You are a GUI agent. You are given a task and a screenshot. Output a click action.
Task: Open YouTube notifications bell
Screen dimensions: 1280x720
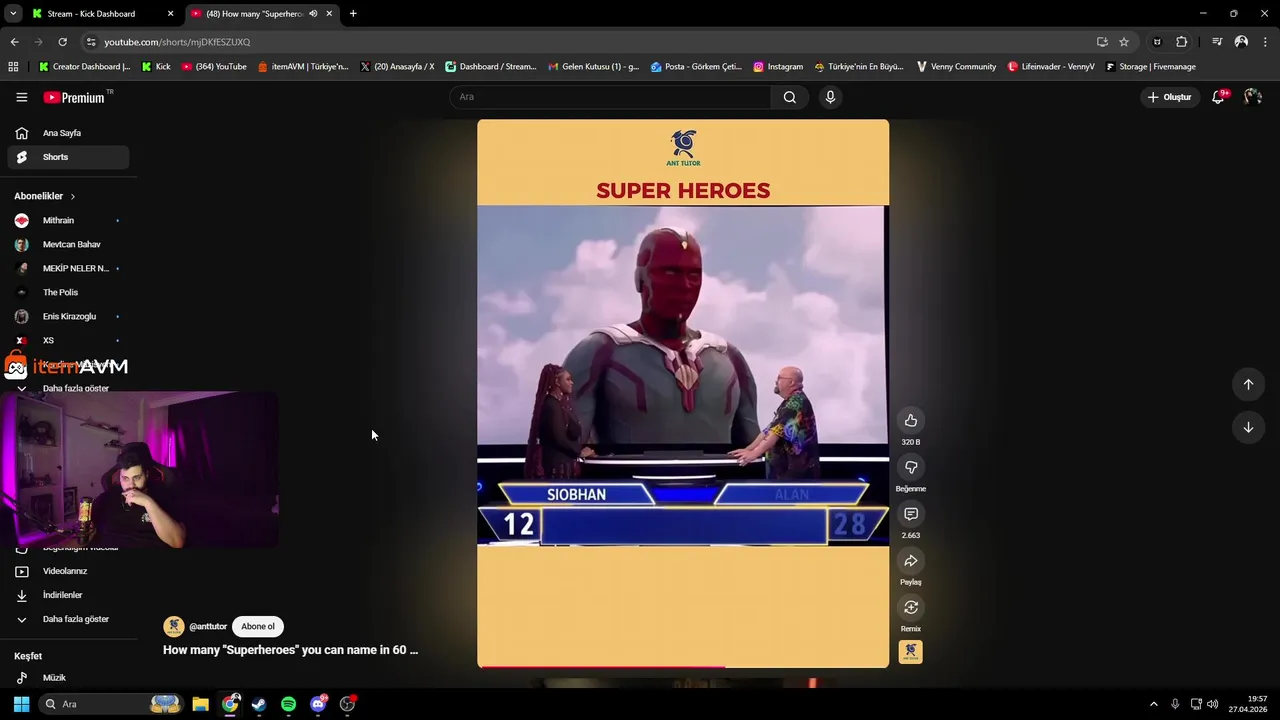[1218, 97]
